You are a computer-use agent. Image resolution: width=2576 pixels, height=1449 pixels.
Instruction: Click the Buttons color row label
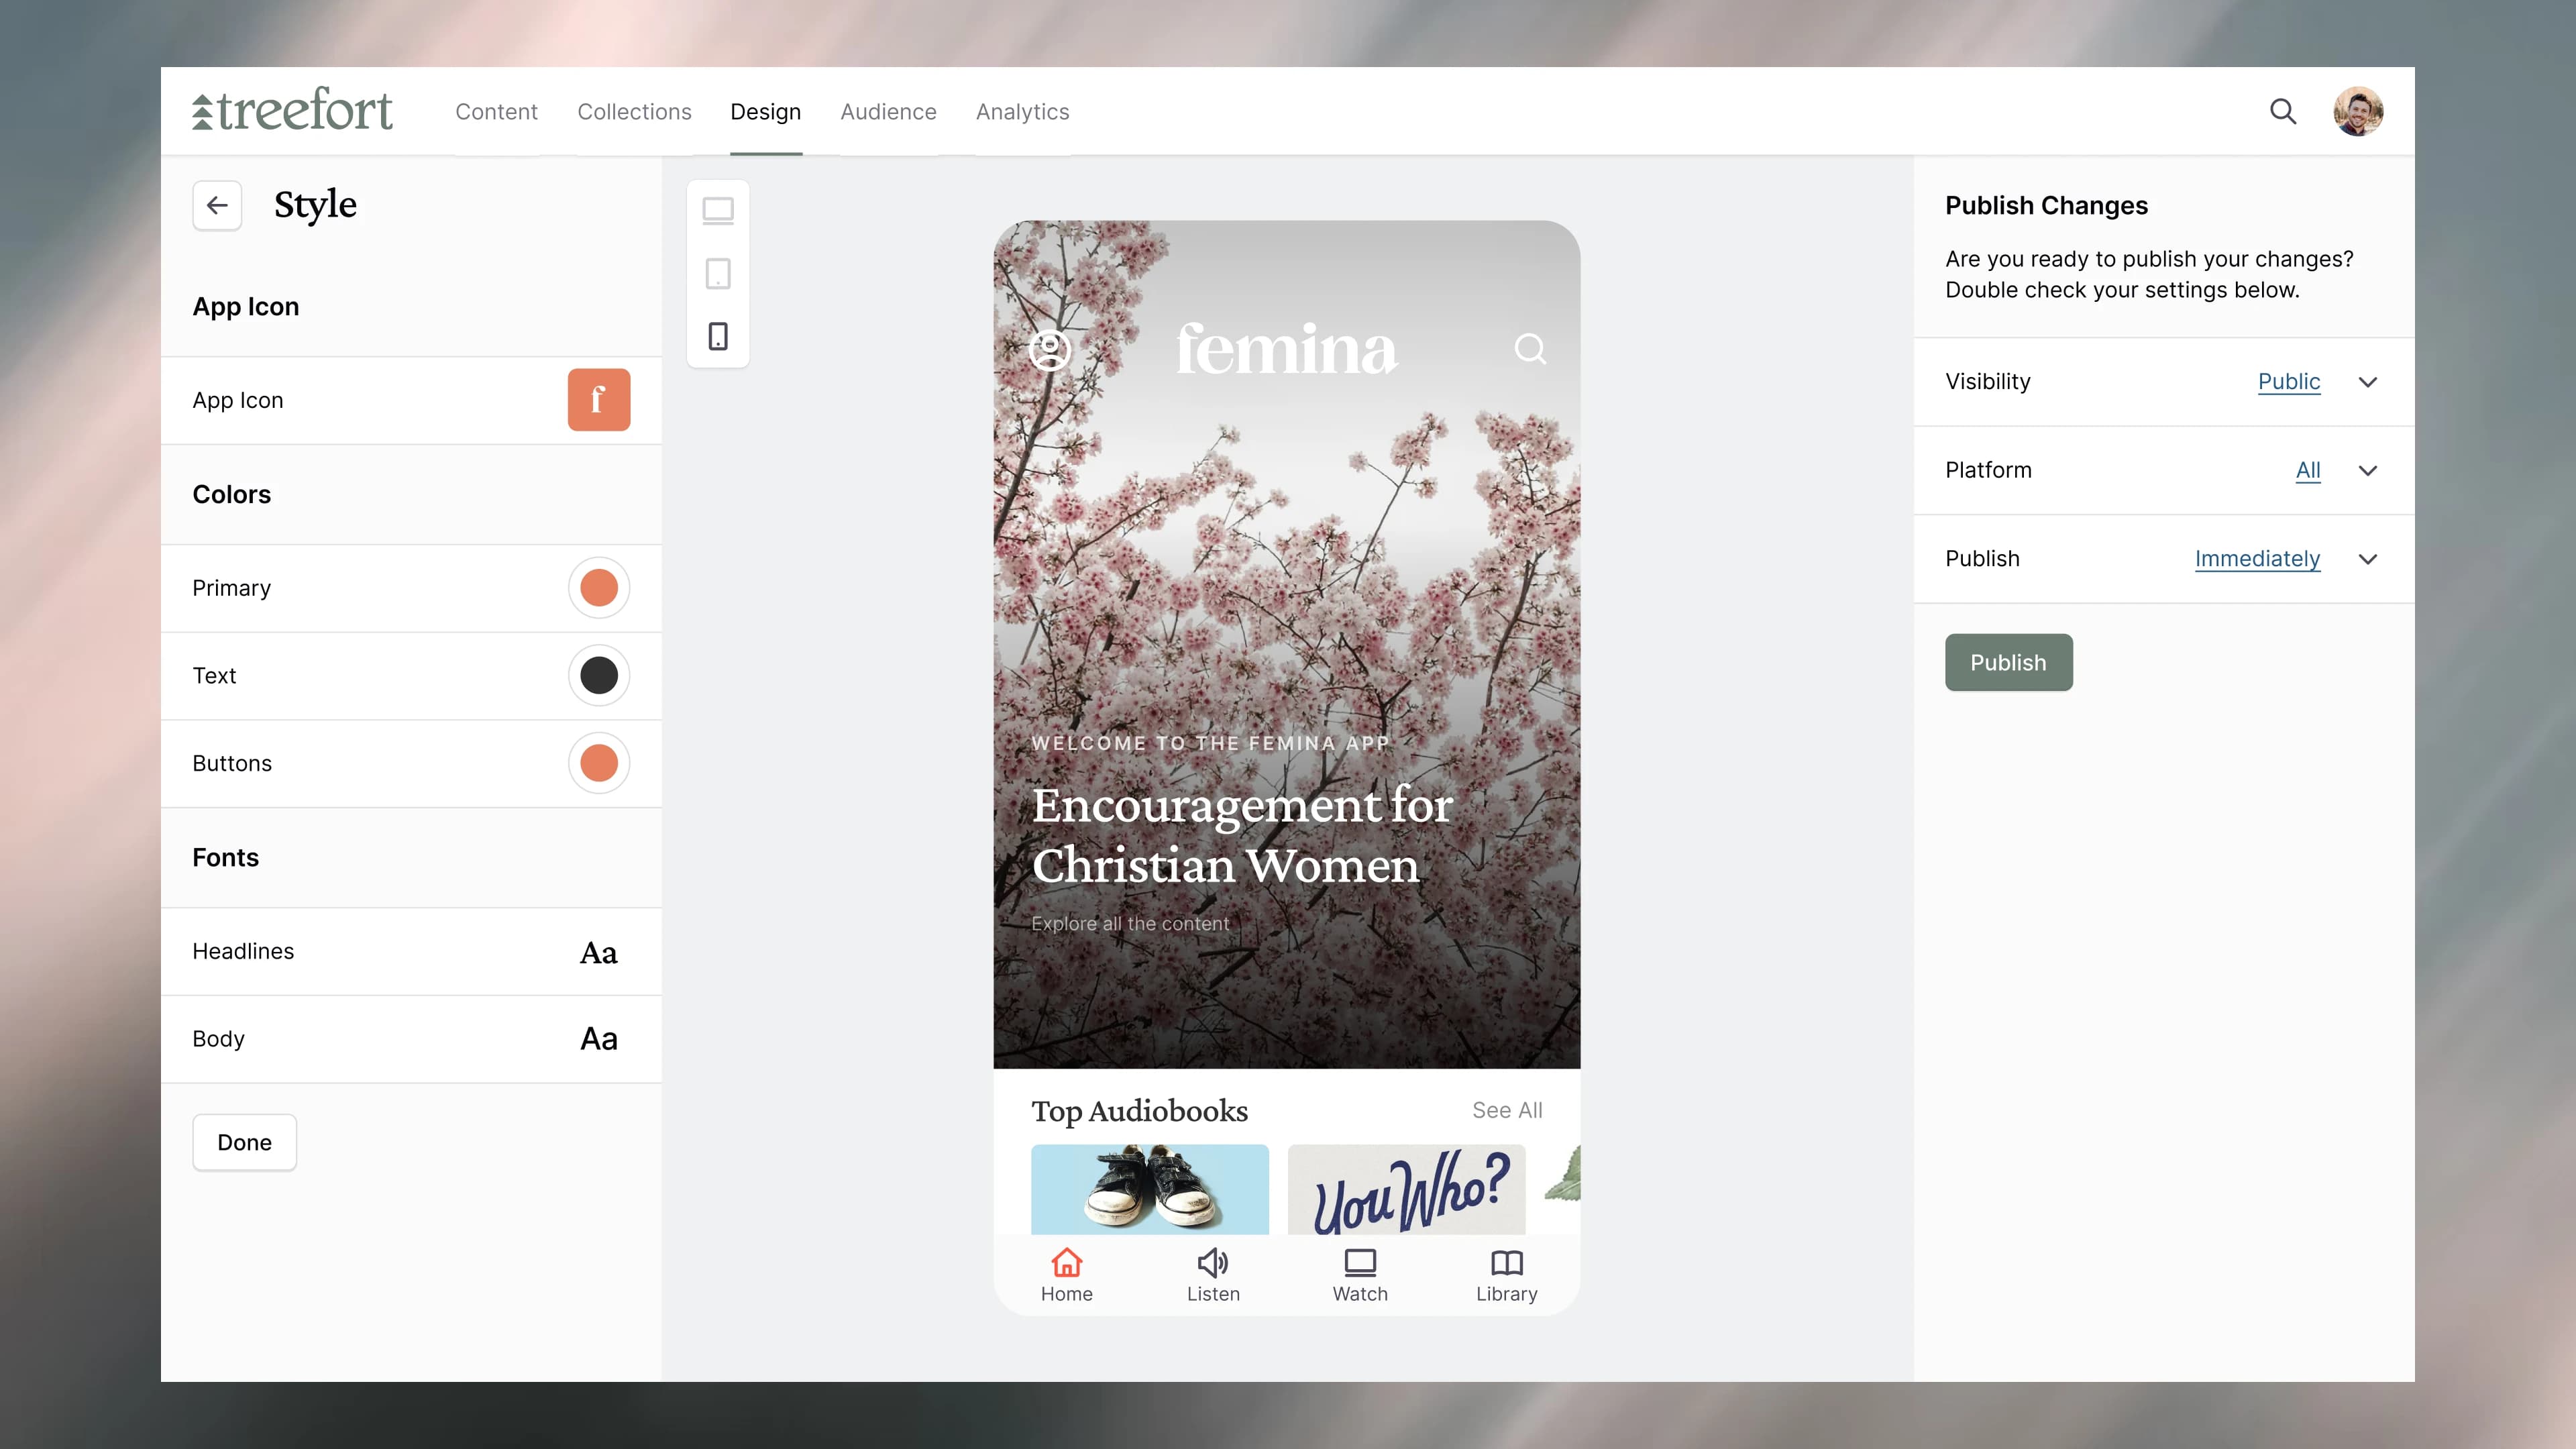(x=232, y=763)
